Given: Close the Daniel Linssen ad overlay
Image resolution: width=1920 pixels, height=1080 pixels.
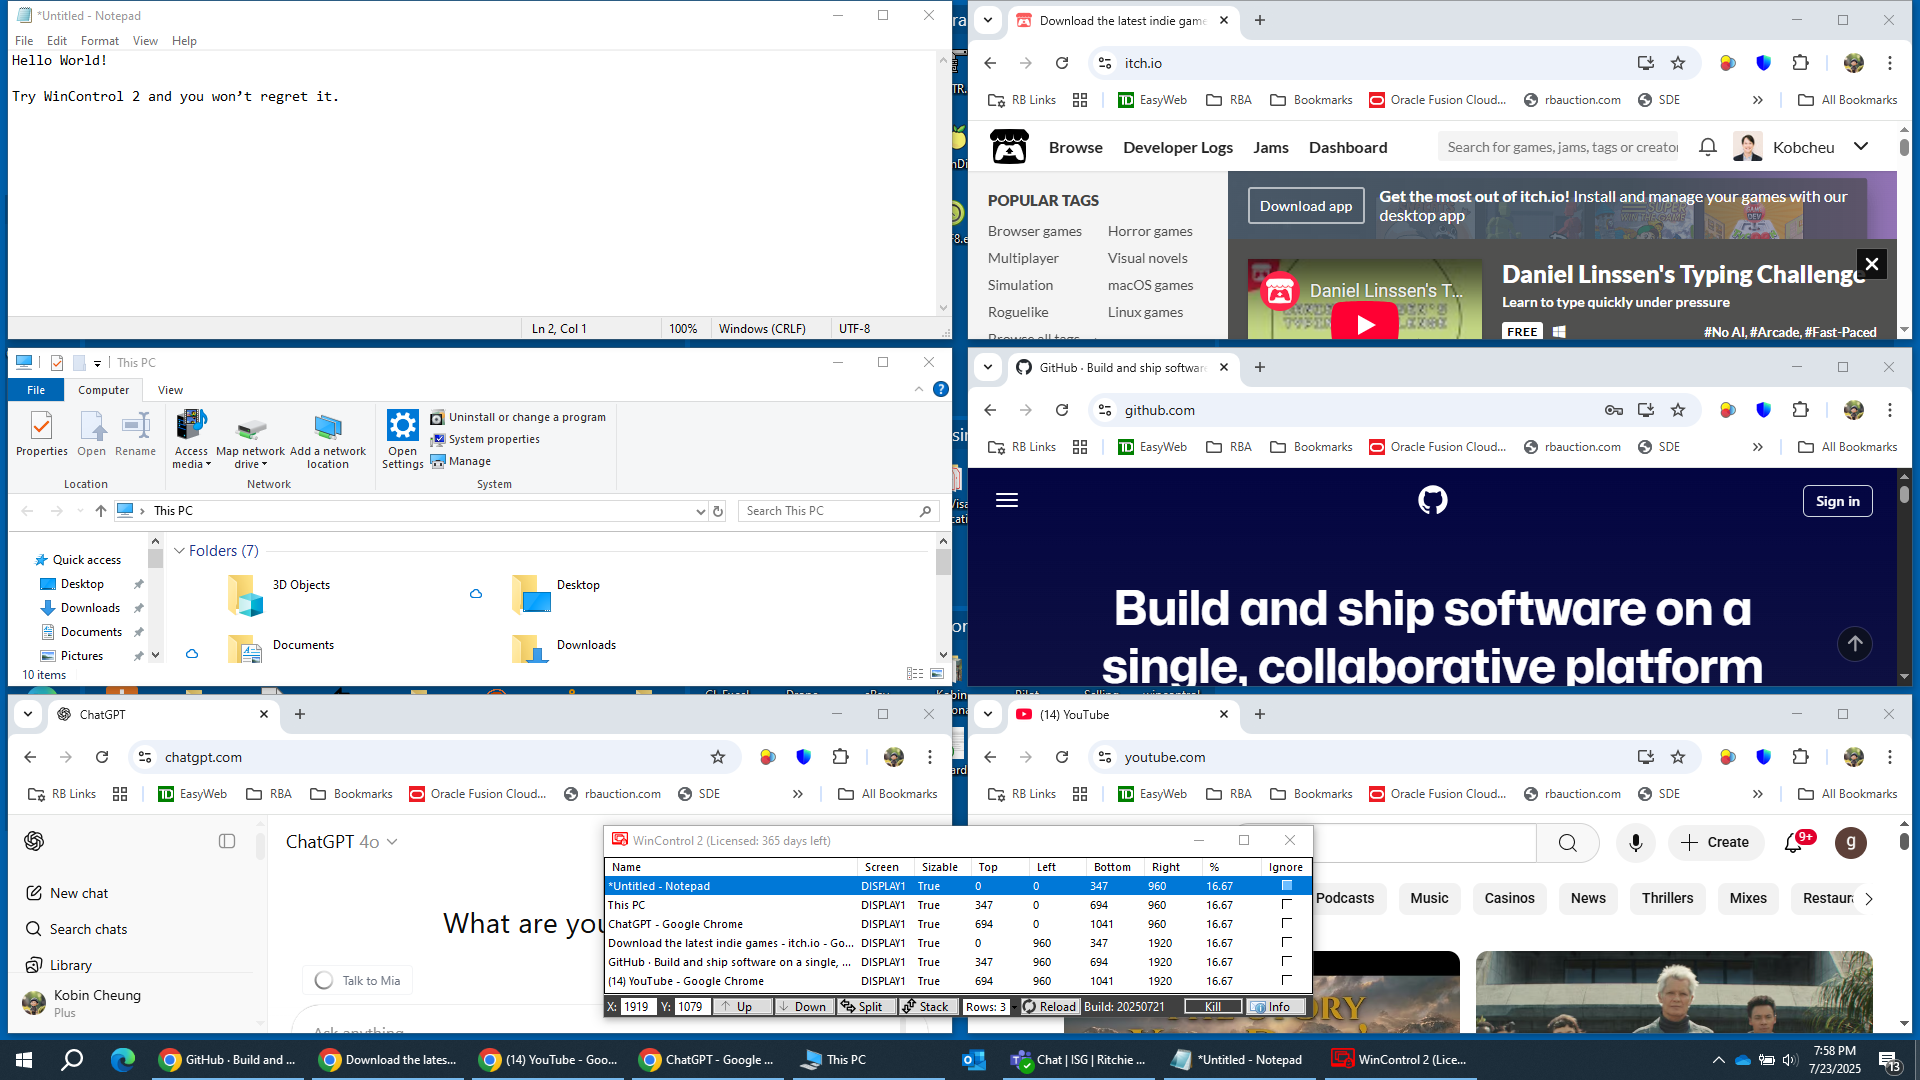Looking at the screenshot, I should click(x=1872, y=264).
